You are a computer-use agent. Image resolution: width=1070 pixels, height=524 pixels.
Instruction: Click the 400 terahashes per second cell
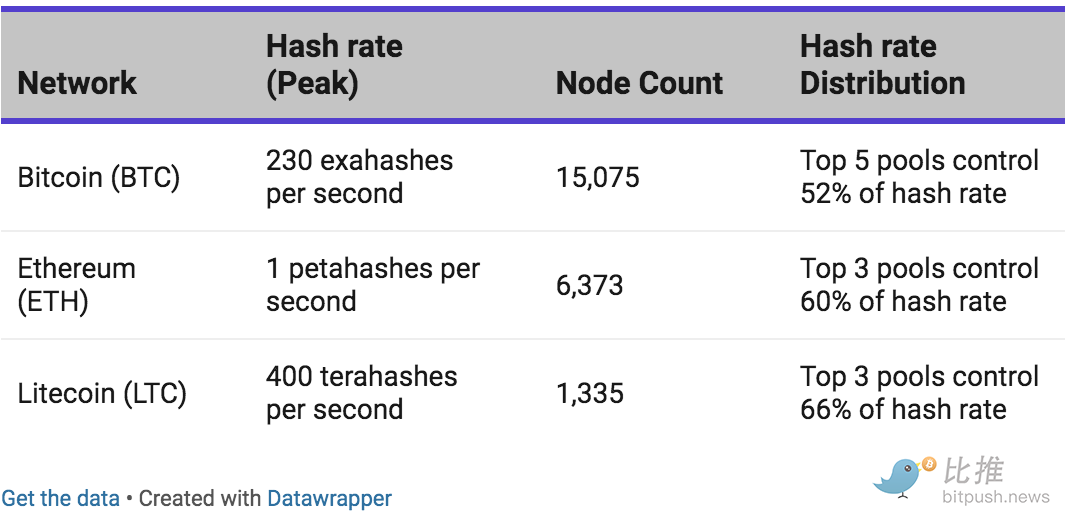[361, 394]
